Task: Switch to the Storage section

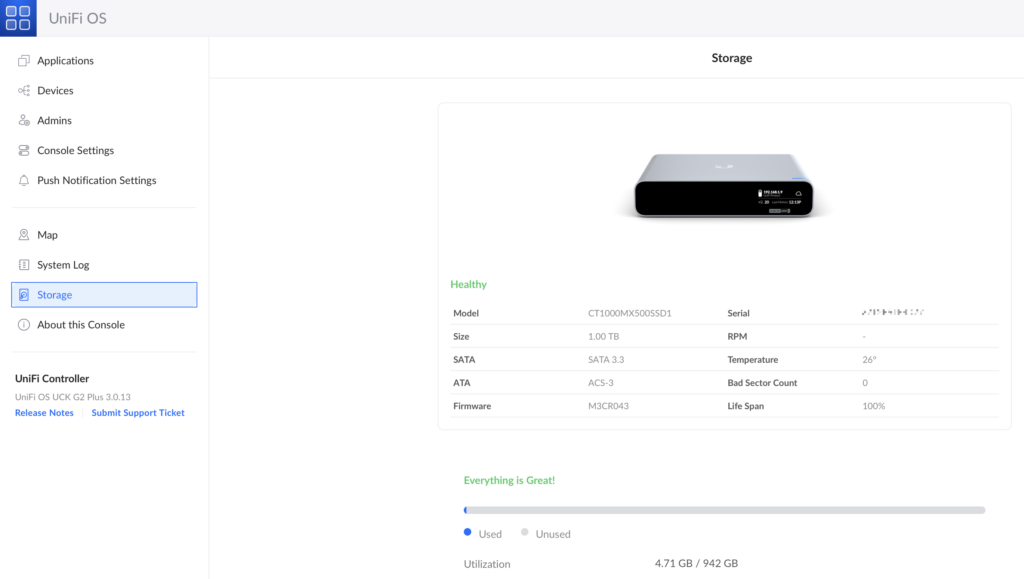Action: 53,294
